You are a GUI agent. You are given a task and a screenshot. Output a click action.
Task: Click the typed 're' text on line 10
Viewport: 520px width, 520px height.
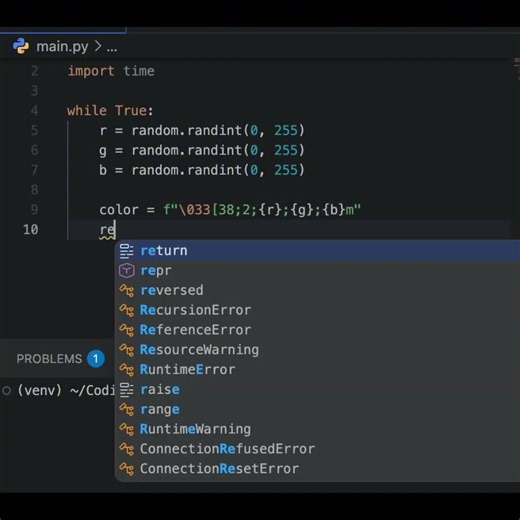pyautogui.click(x=107, y=230)
